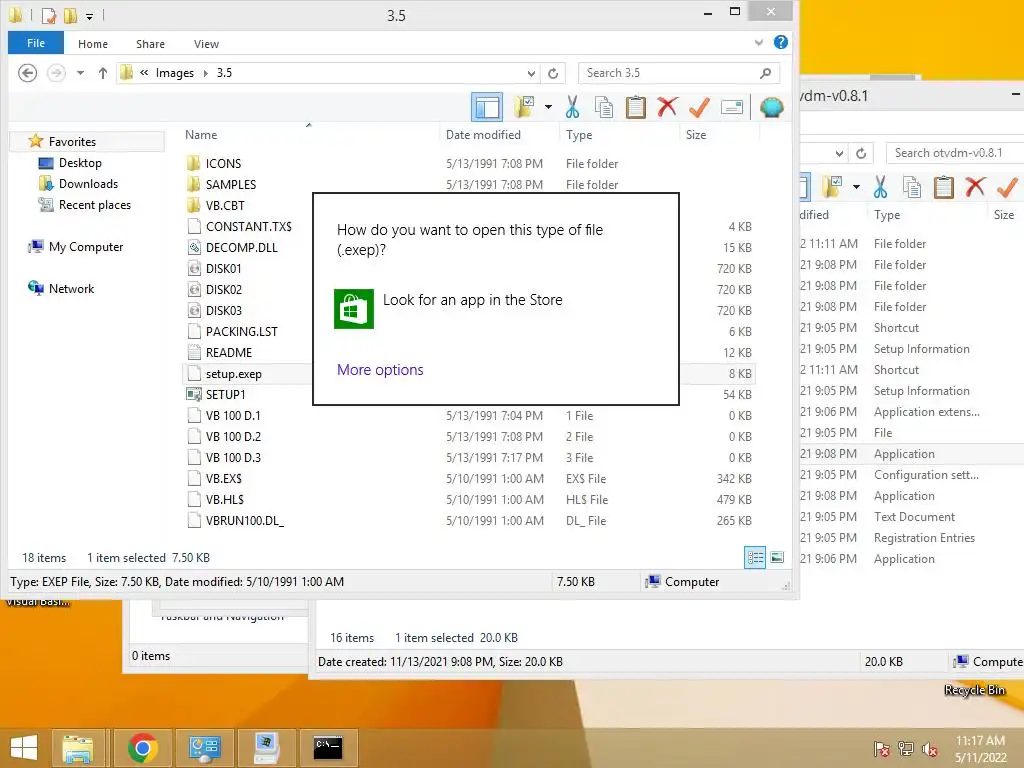The image size is (1024, 768).
Task: Click Refresh in the otvdm-v0.8.1 window
Action: click(x=861, y=153)
